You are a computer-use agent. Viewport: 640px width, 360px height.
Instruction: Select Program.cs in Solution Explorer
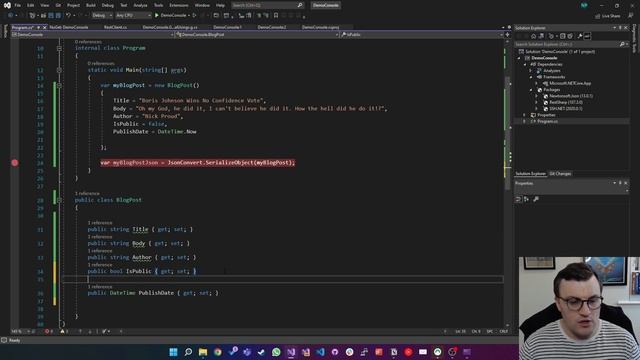[547, 122]
